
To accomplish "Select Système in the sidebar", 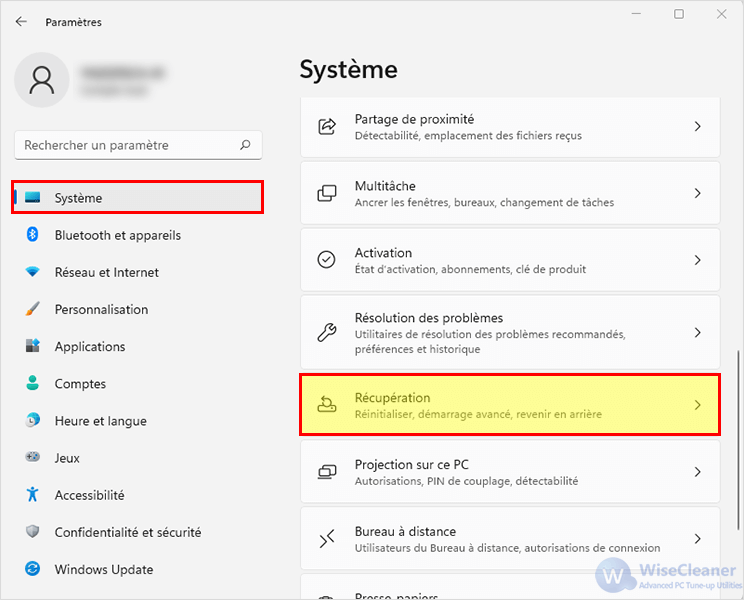I will [x=138, y=197].
